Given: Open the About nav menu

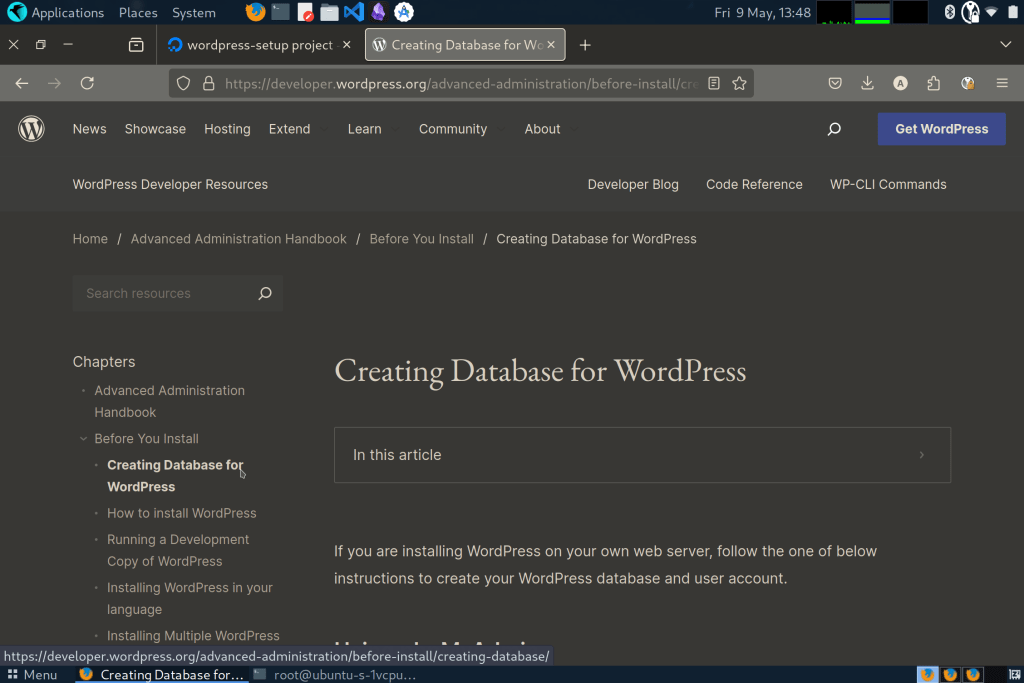Looking at the screenshot, I should click(x=542, y=129).
